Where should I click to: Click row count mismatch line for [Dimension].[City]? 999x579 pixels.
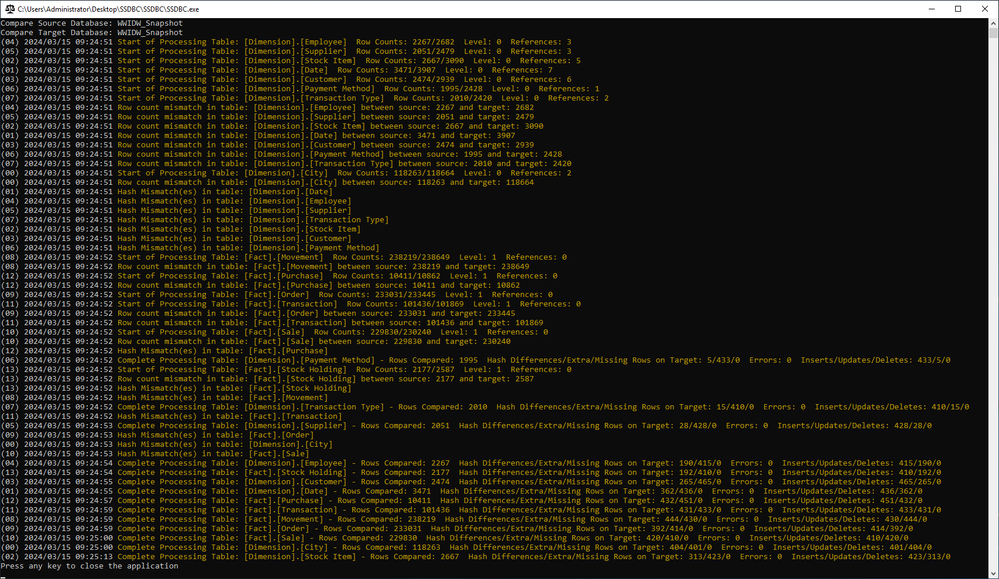point(268,182)
